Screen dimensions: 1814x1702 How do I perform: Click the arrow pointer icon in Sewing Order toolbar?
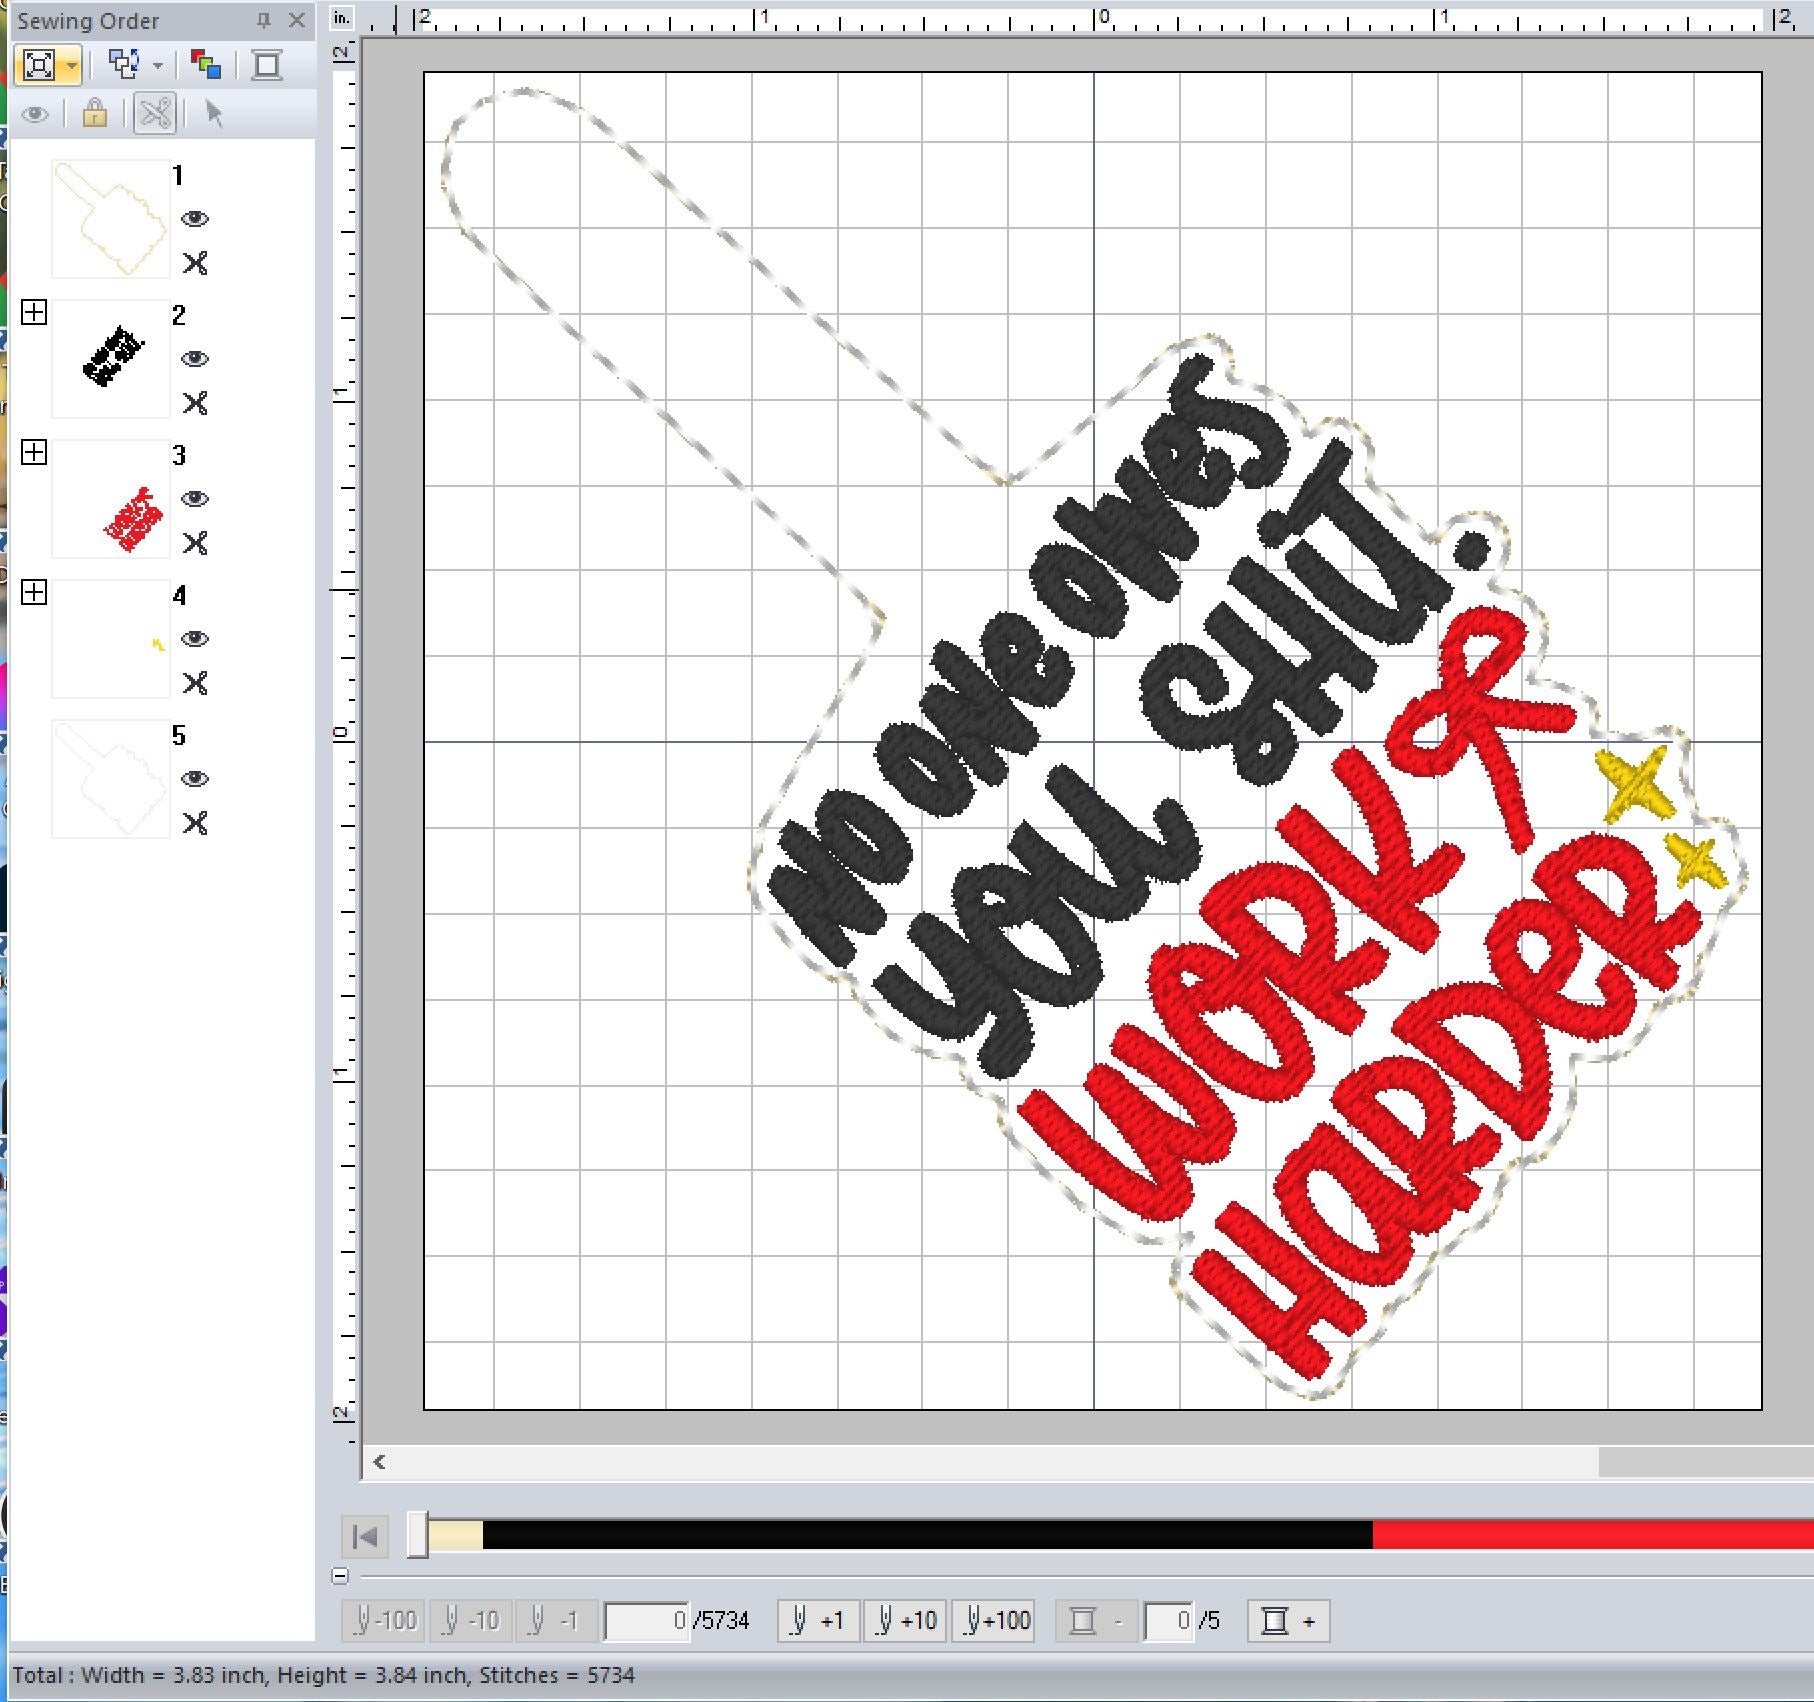tap(214, 113)
